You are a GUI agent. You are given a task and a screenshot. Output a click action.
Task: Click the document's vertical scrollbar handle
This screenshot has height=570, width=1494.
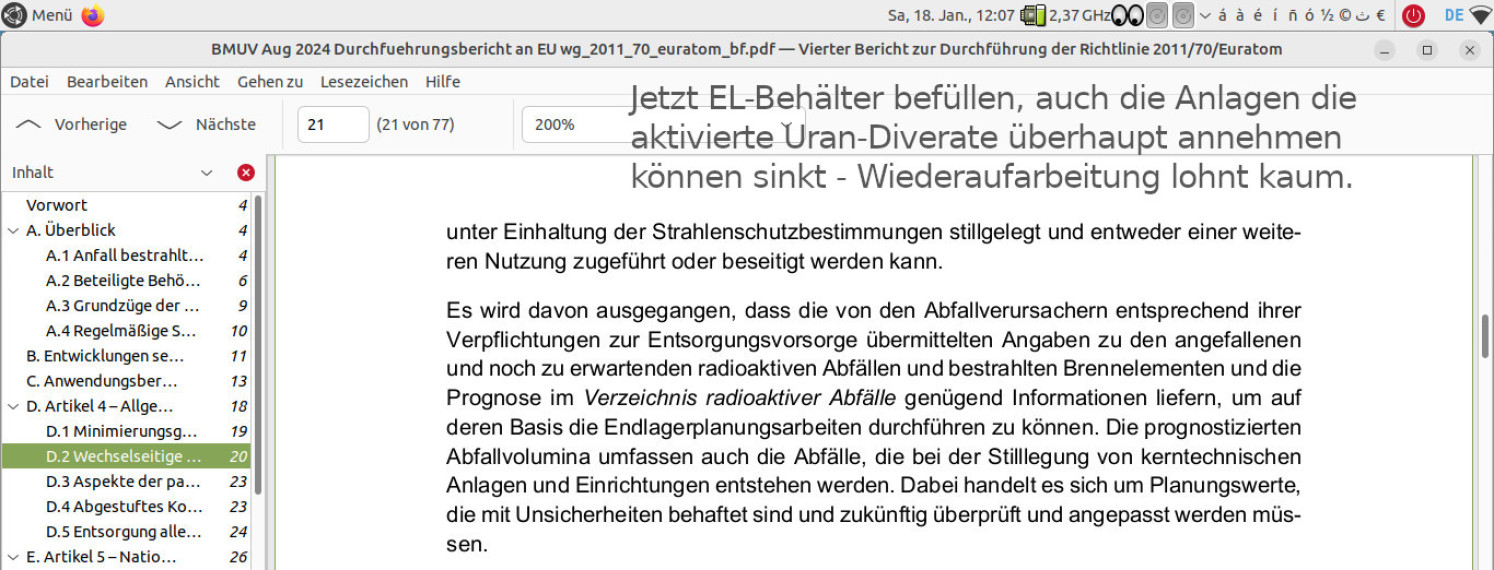point(1486,335)
